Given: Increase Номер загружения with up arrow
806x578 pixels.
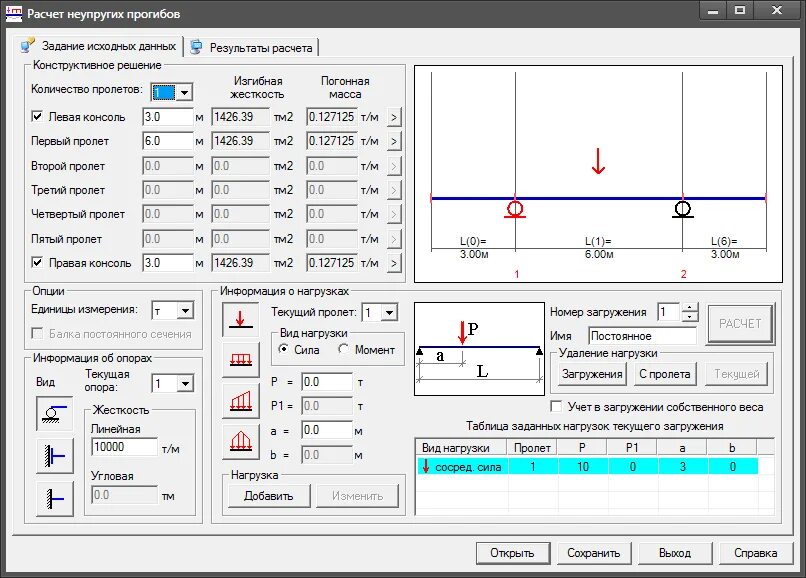Looking at the screenshot, I should pos(690,308).
